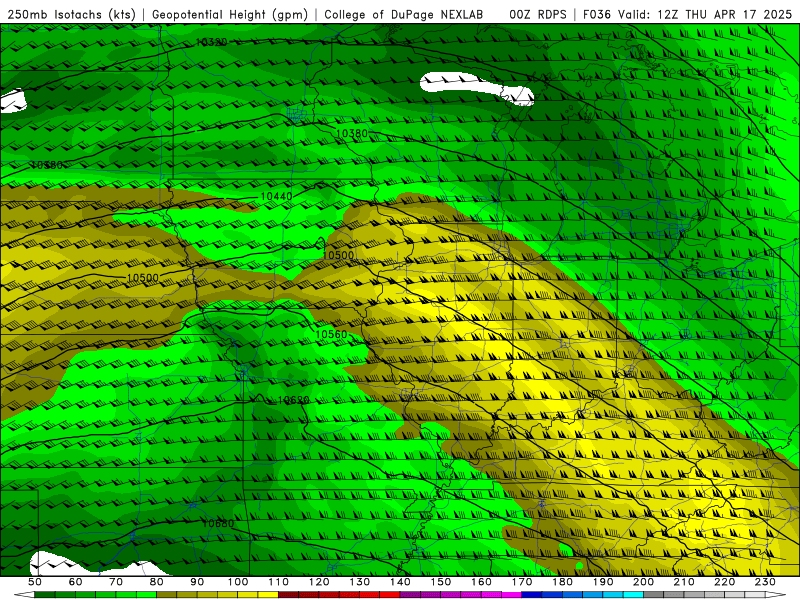
Task: Click the bright magenta swatch left of 170
Action: pos(512,595)
